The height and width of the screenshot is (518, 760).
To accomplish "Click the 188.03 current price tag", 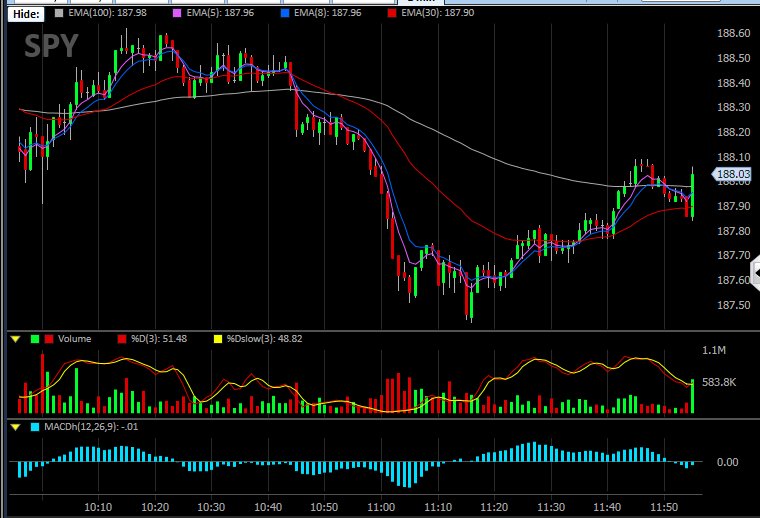I will coord(732,174).
